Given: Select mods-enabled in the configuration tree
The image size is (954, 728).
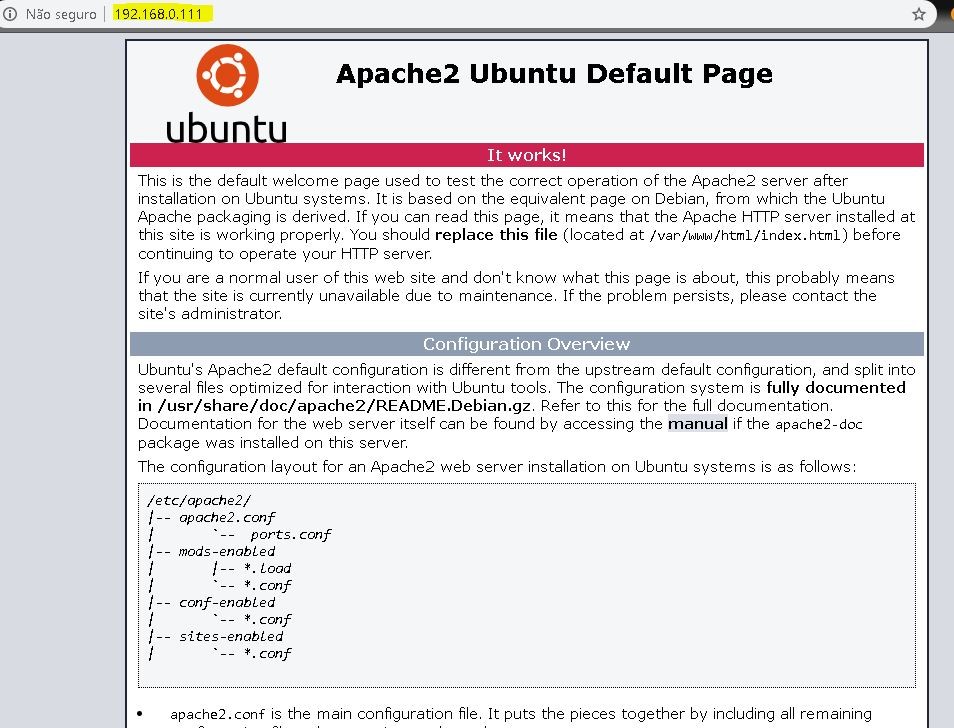Looking at the screenshot, I should pos(226,551).
